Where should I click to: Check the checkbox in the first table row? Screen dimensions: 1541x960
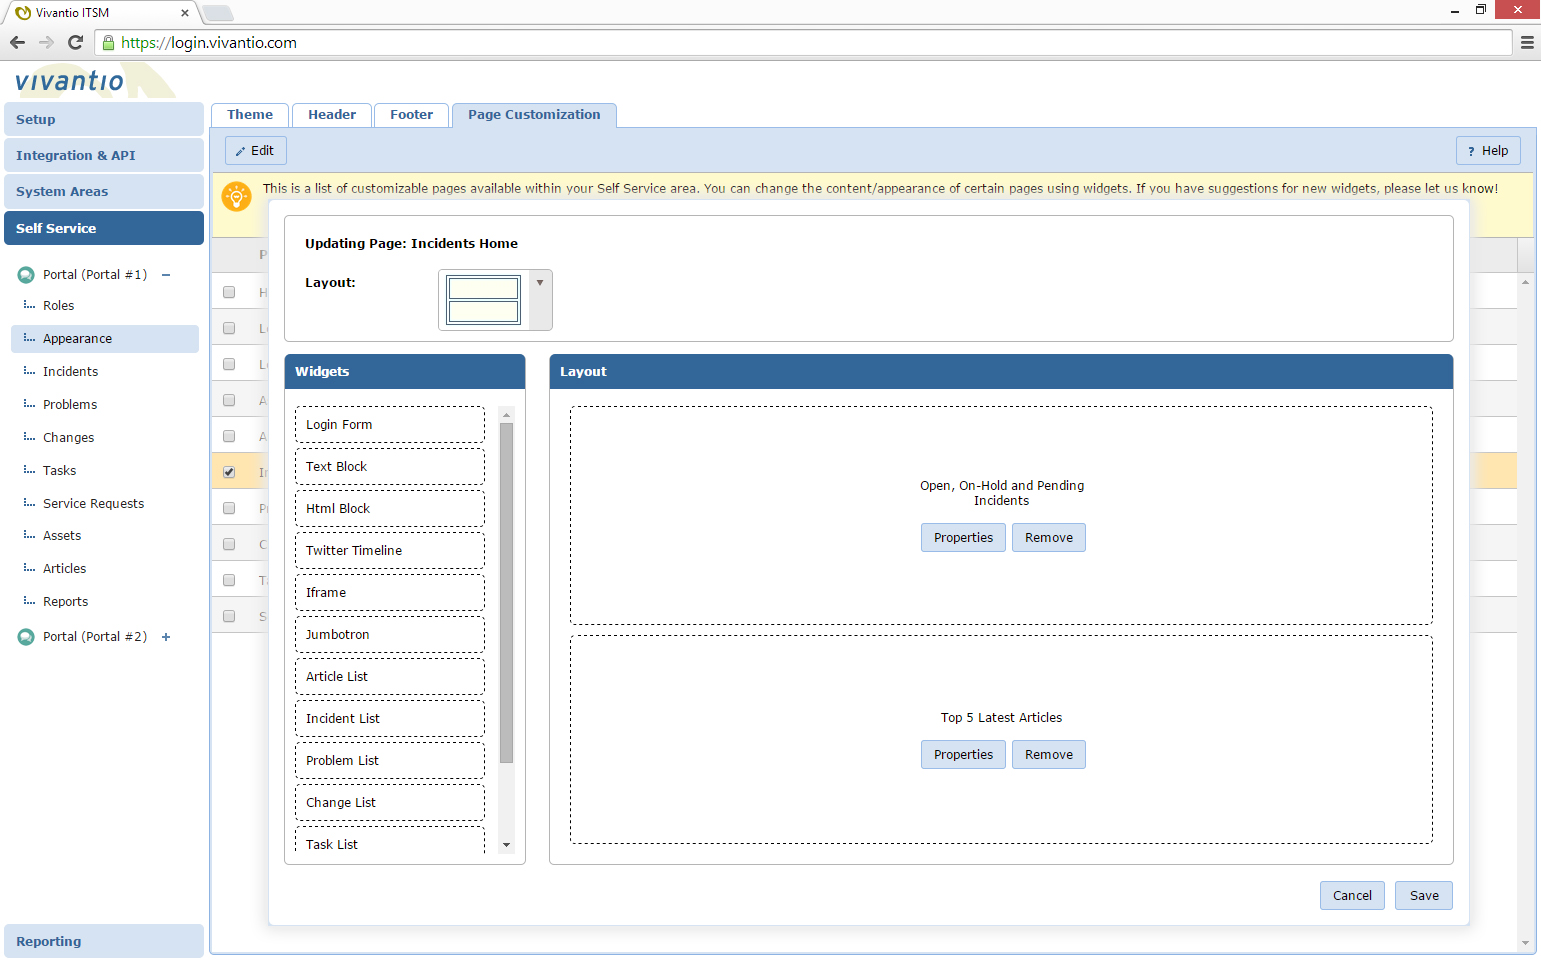229,292
